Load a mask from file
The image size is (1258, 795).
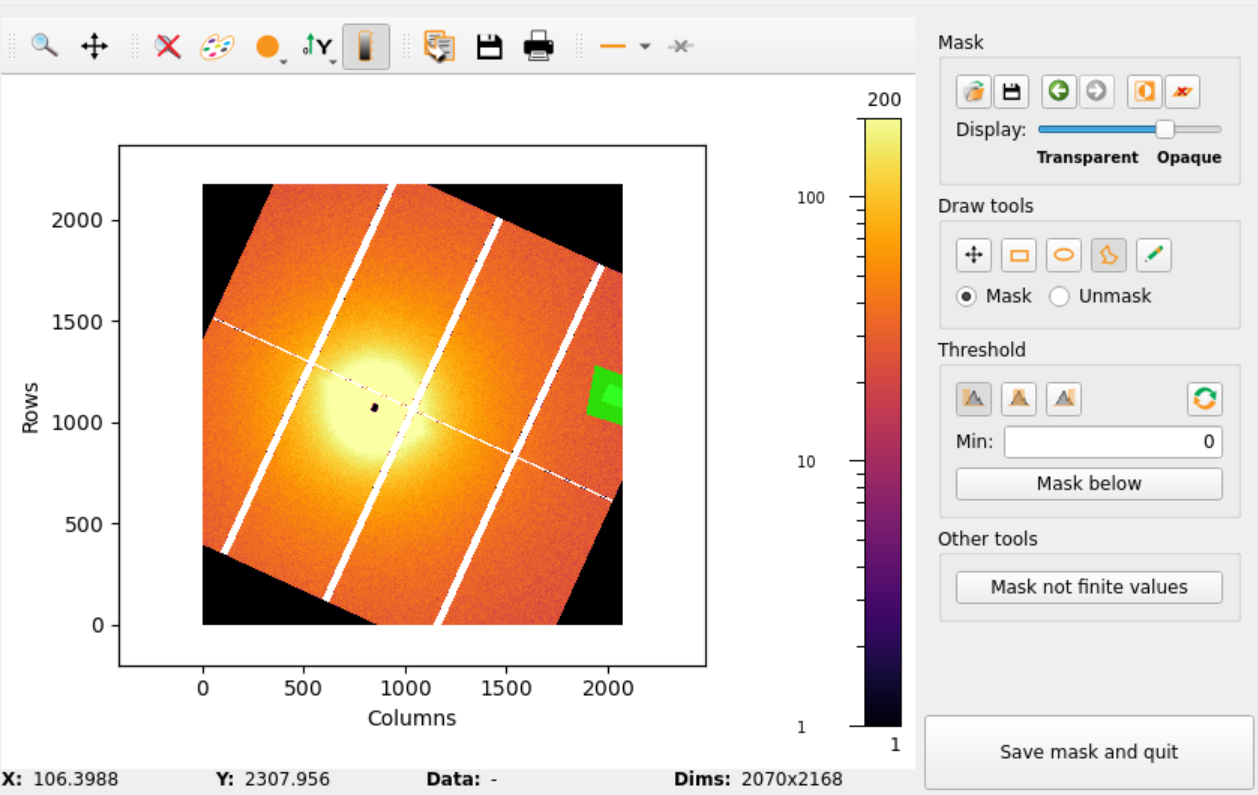click(x=973, y=92)
